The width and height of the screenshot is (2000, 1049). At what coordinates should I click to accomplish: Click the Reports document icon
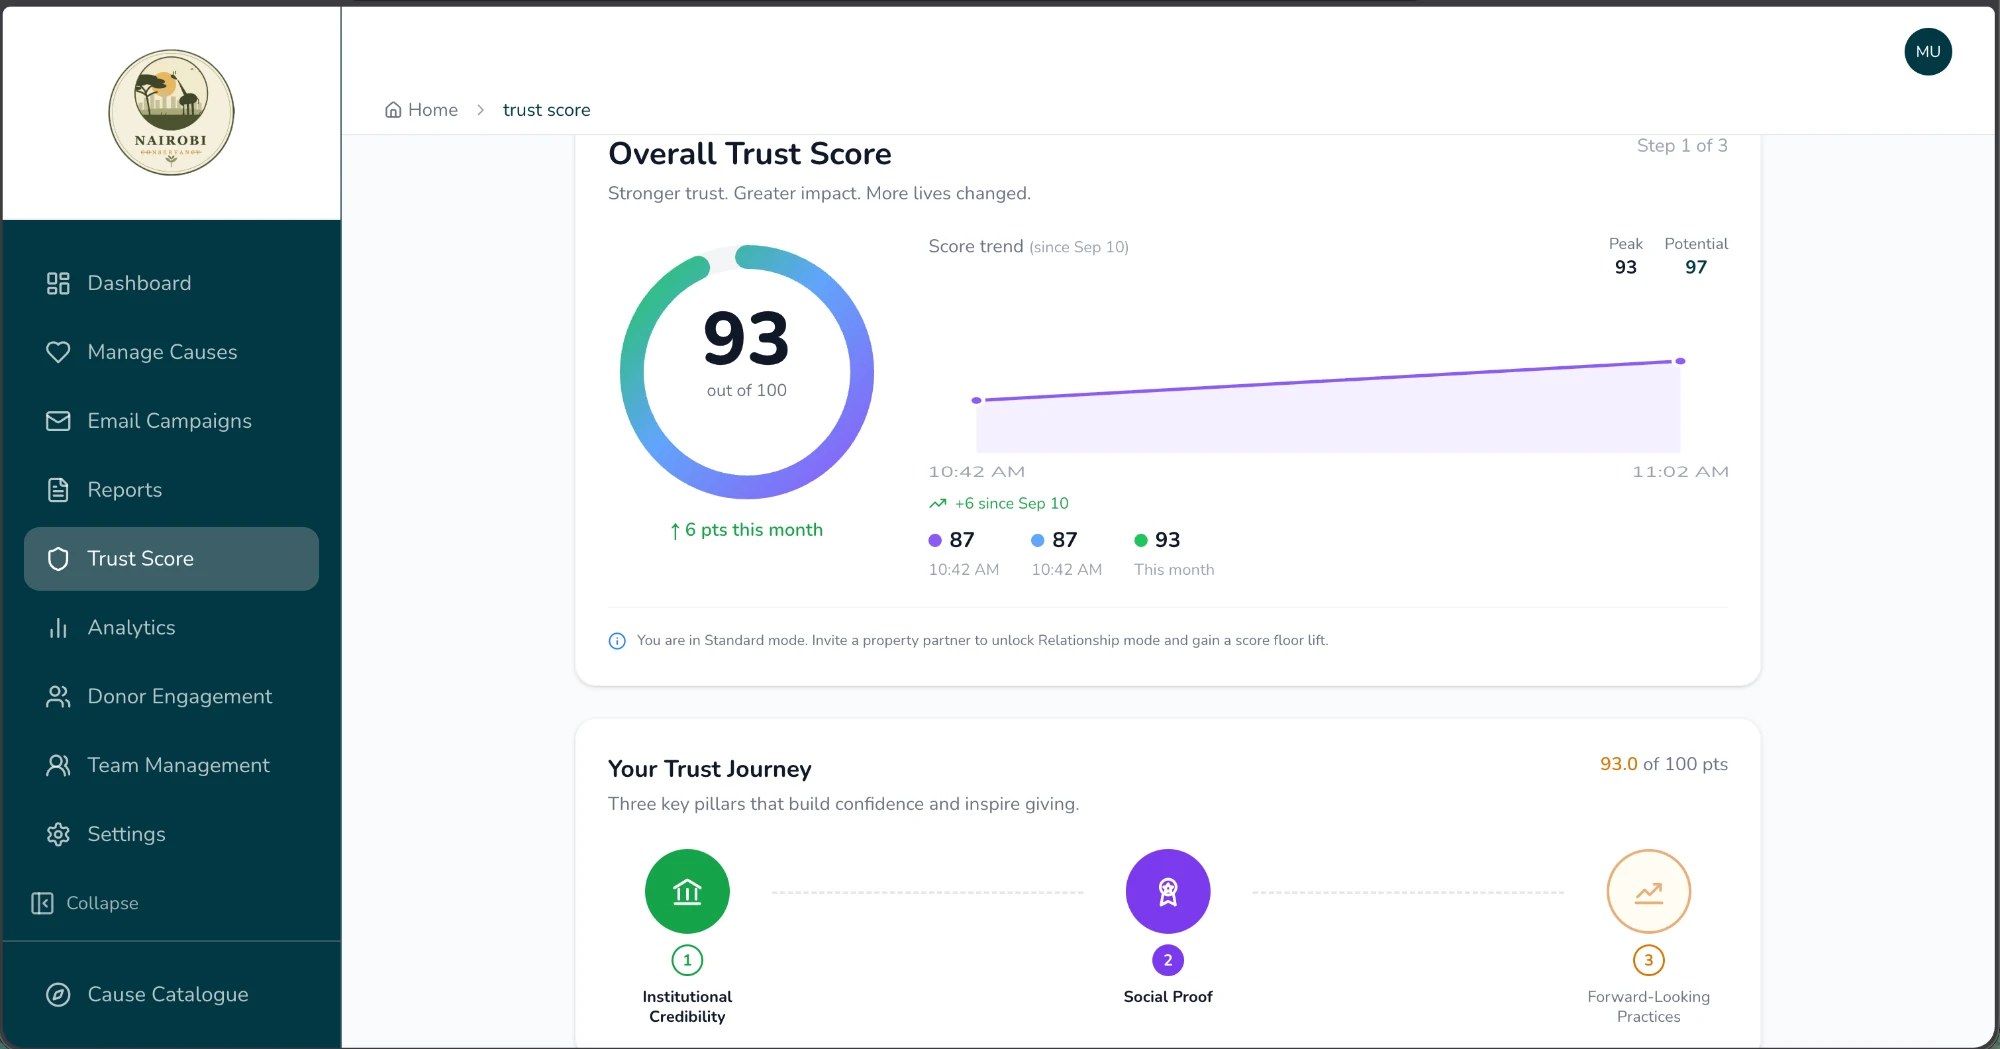(x=58, y=490)
